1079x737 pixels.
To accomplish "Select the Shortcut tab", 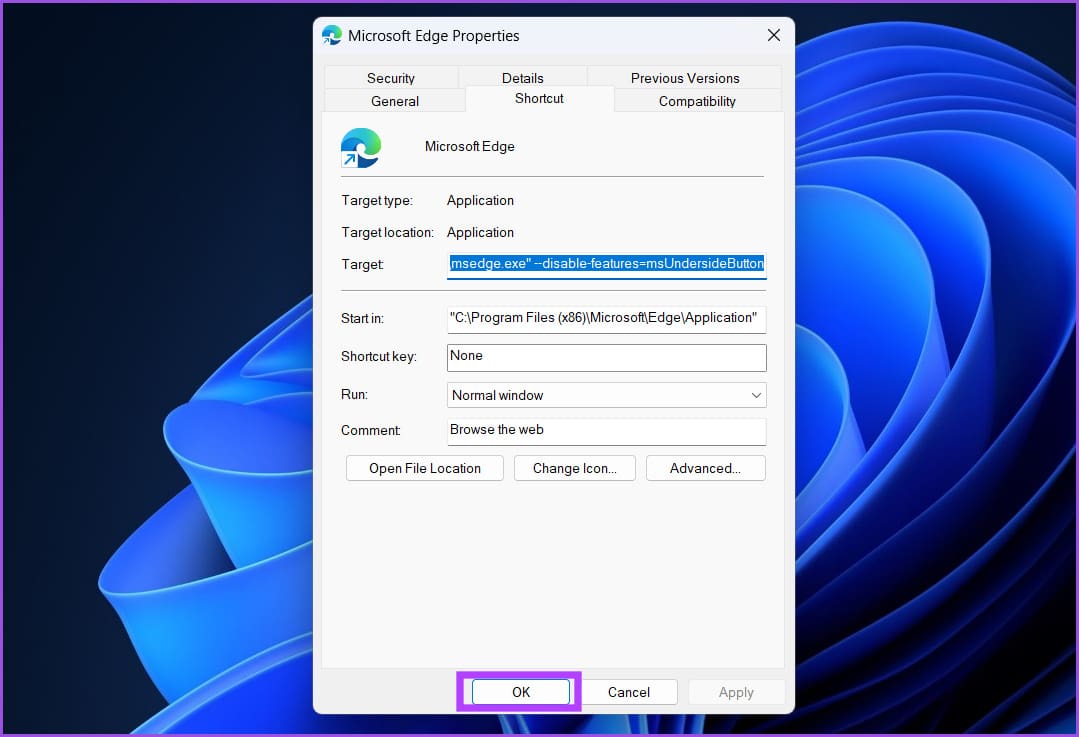I will tap(539, 98).
